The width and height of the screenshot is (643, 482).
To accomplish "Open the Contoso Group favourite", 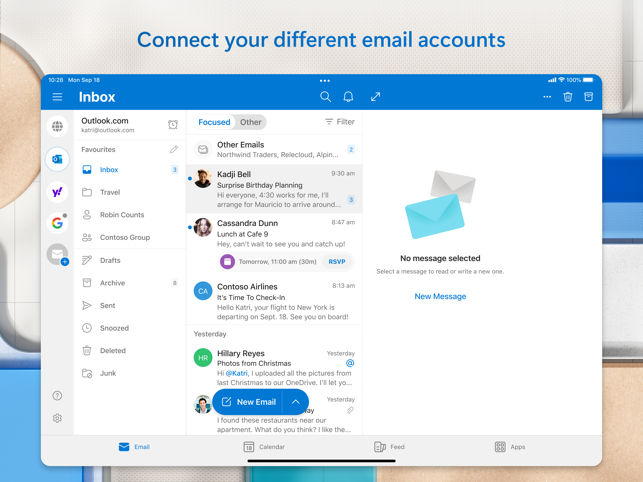I will pyautogui.click(x=130, y=237).
